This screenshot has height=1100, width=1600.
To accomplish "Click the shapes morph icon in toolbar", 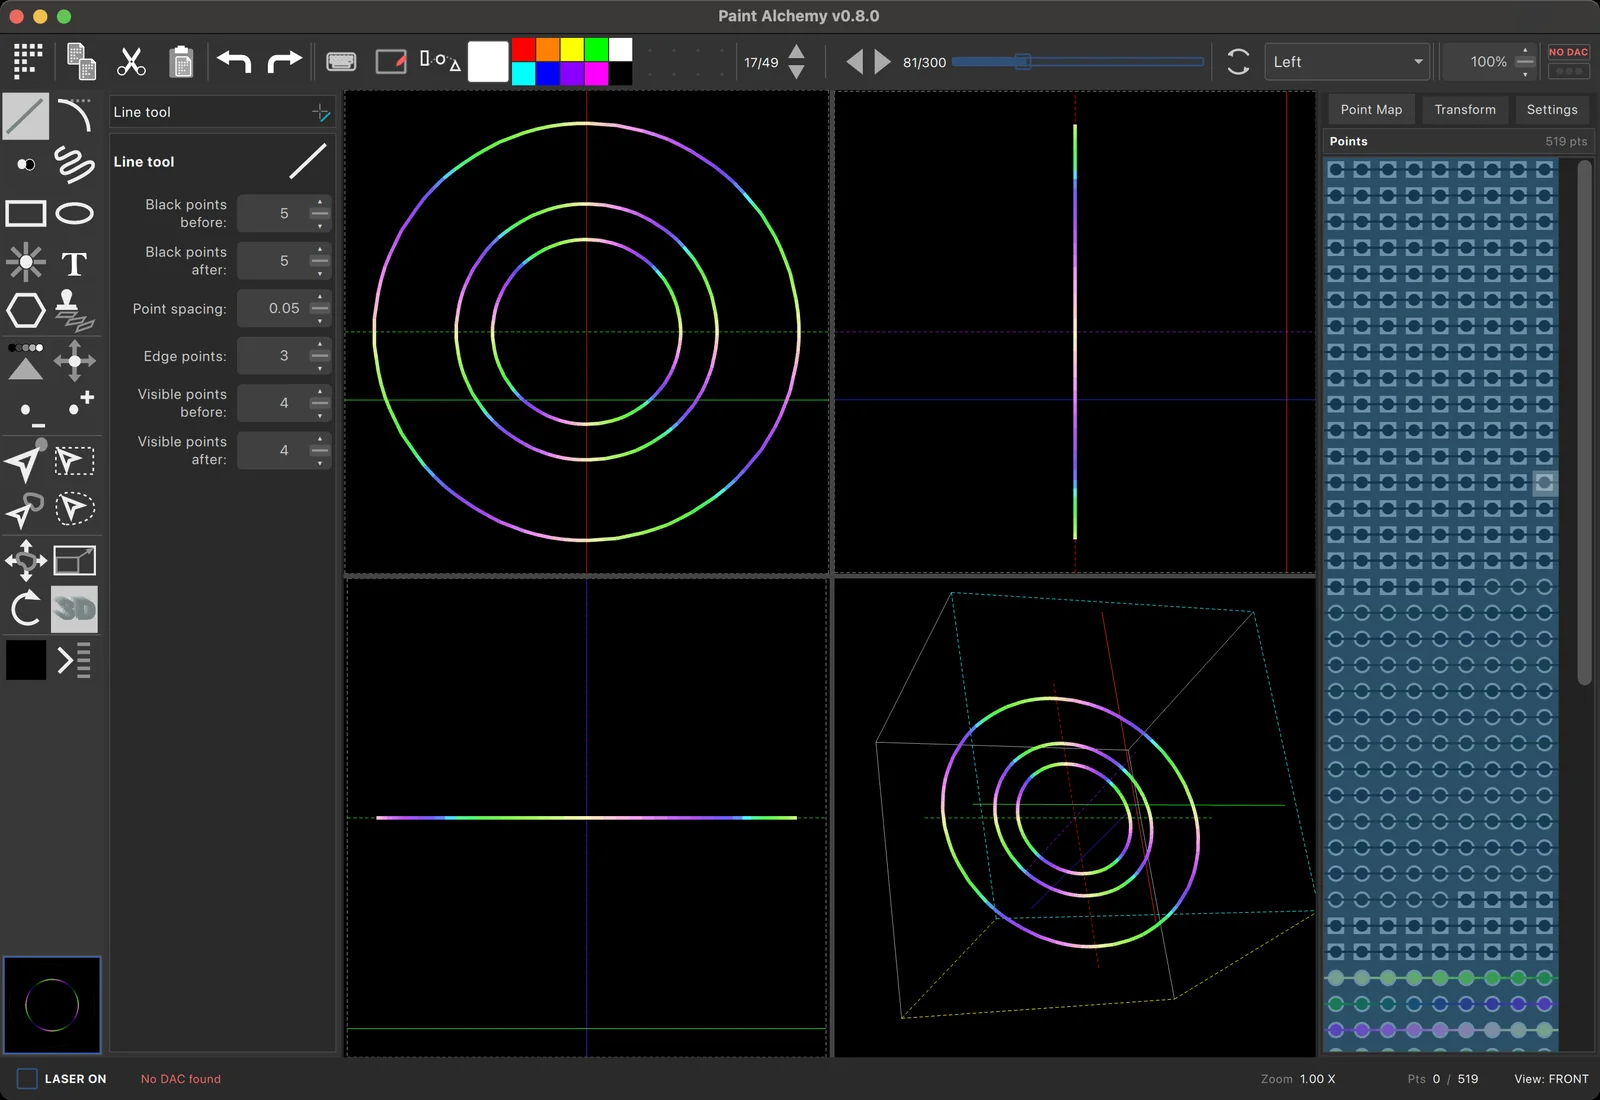I will [x=440, y=61].
